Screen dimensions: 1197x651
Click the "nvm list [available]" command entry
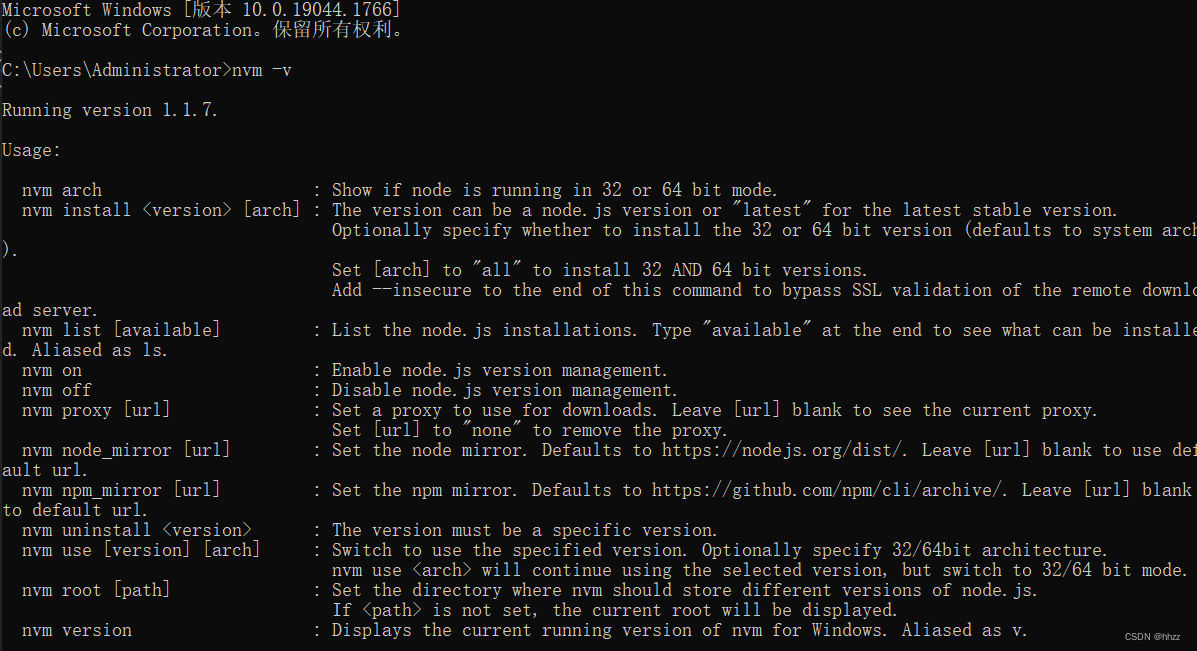tap(120, 330)
